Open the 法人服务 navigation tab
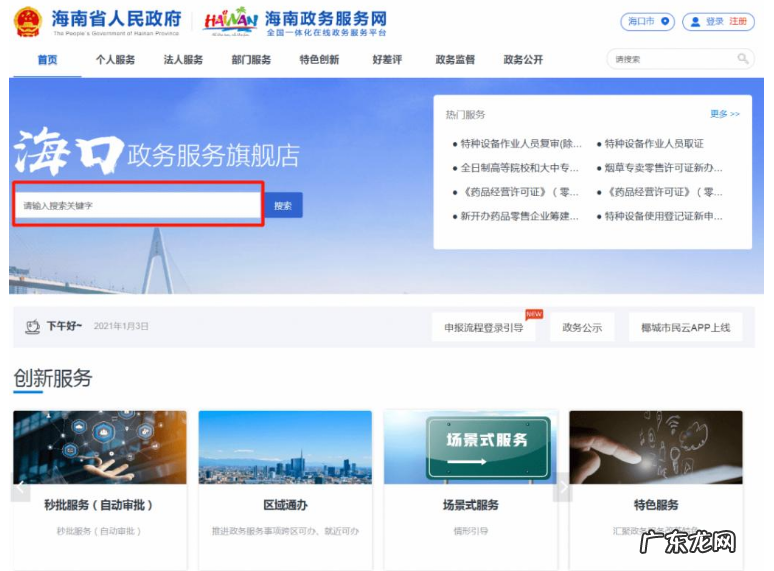Image resolution: width=774 pixels, height=571 pixels. tap(183, 60)
